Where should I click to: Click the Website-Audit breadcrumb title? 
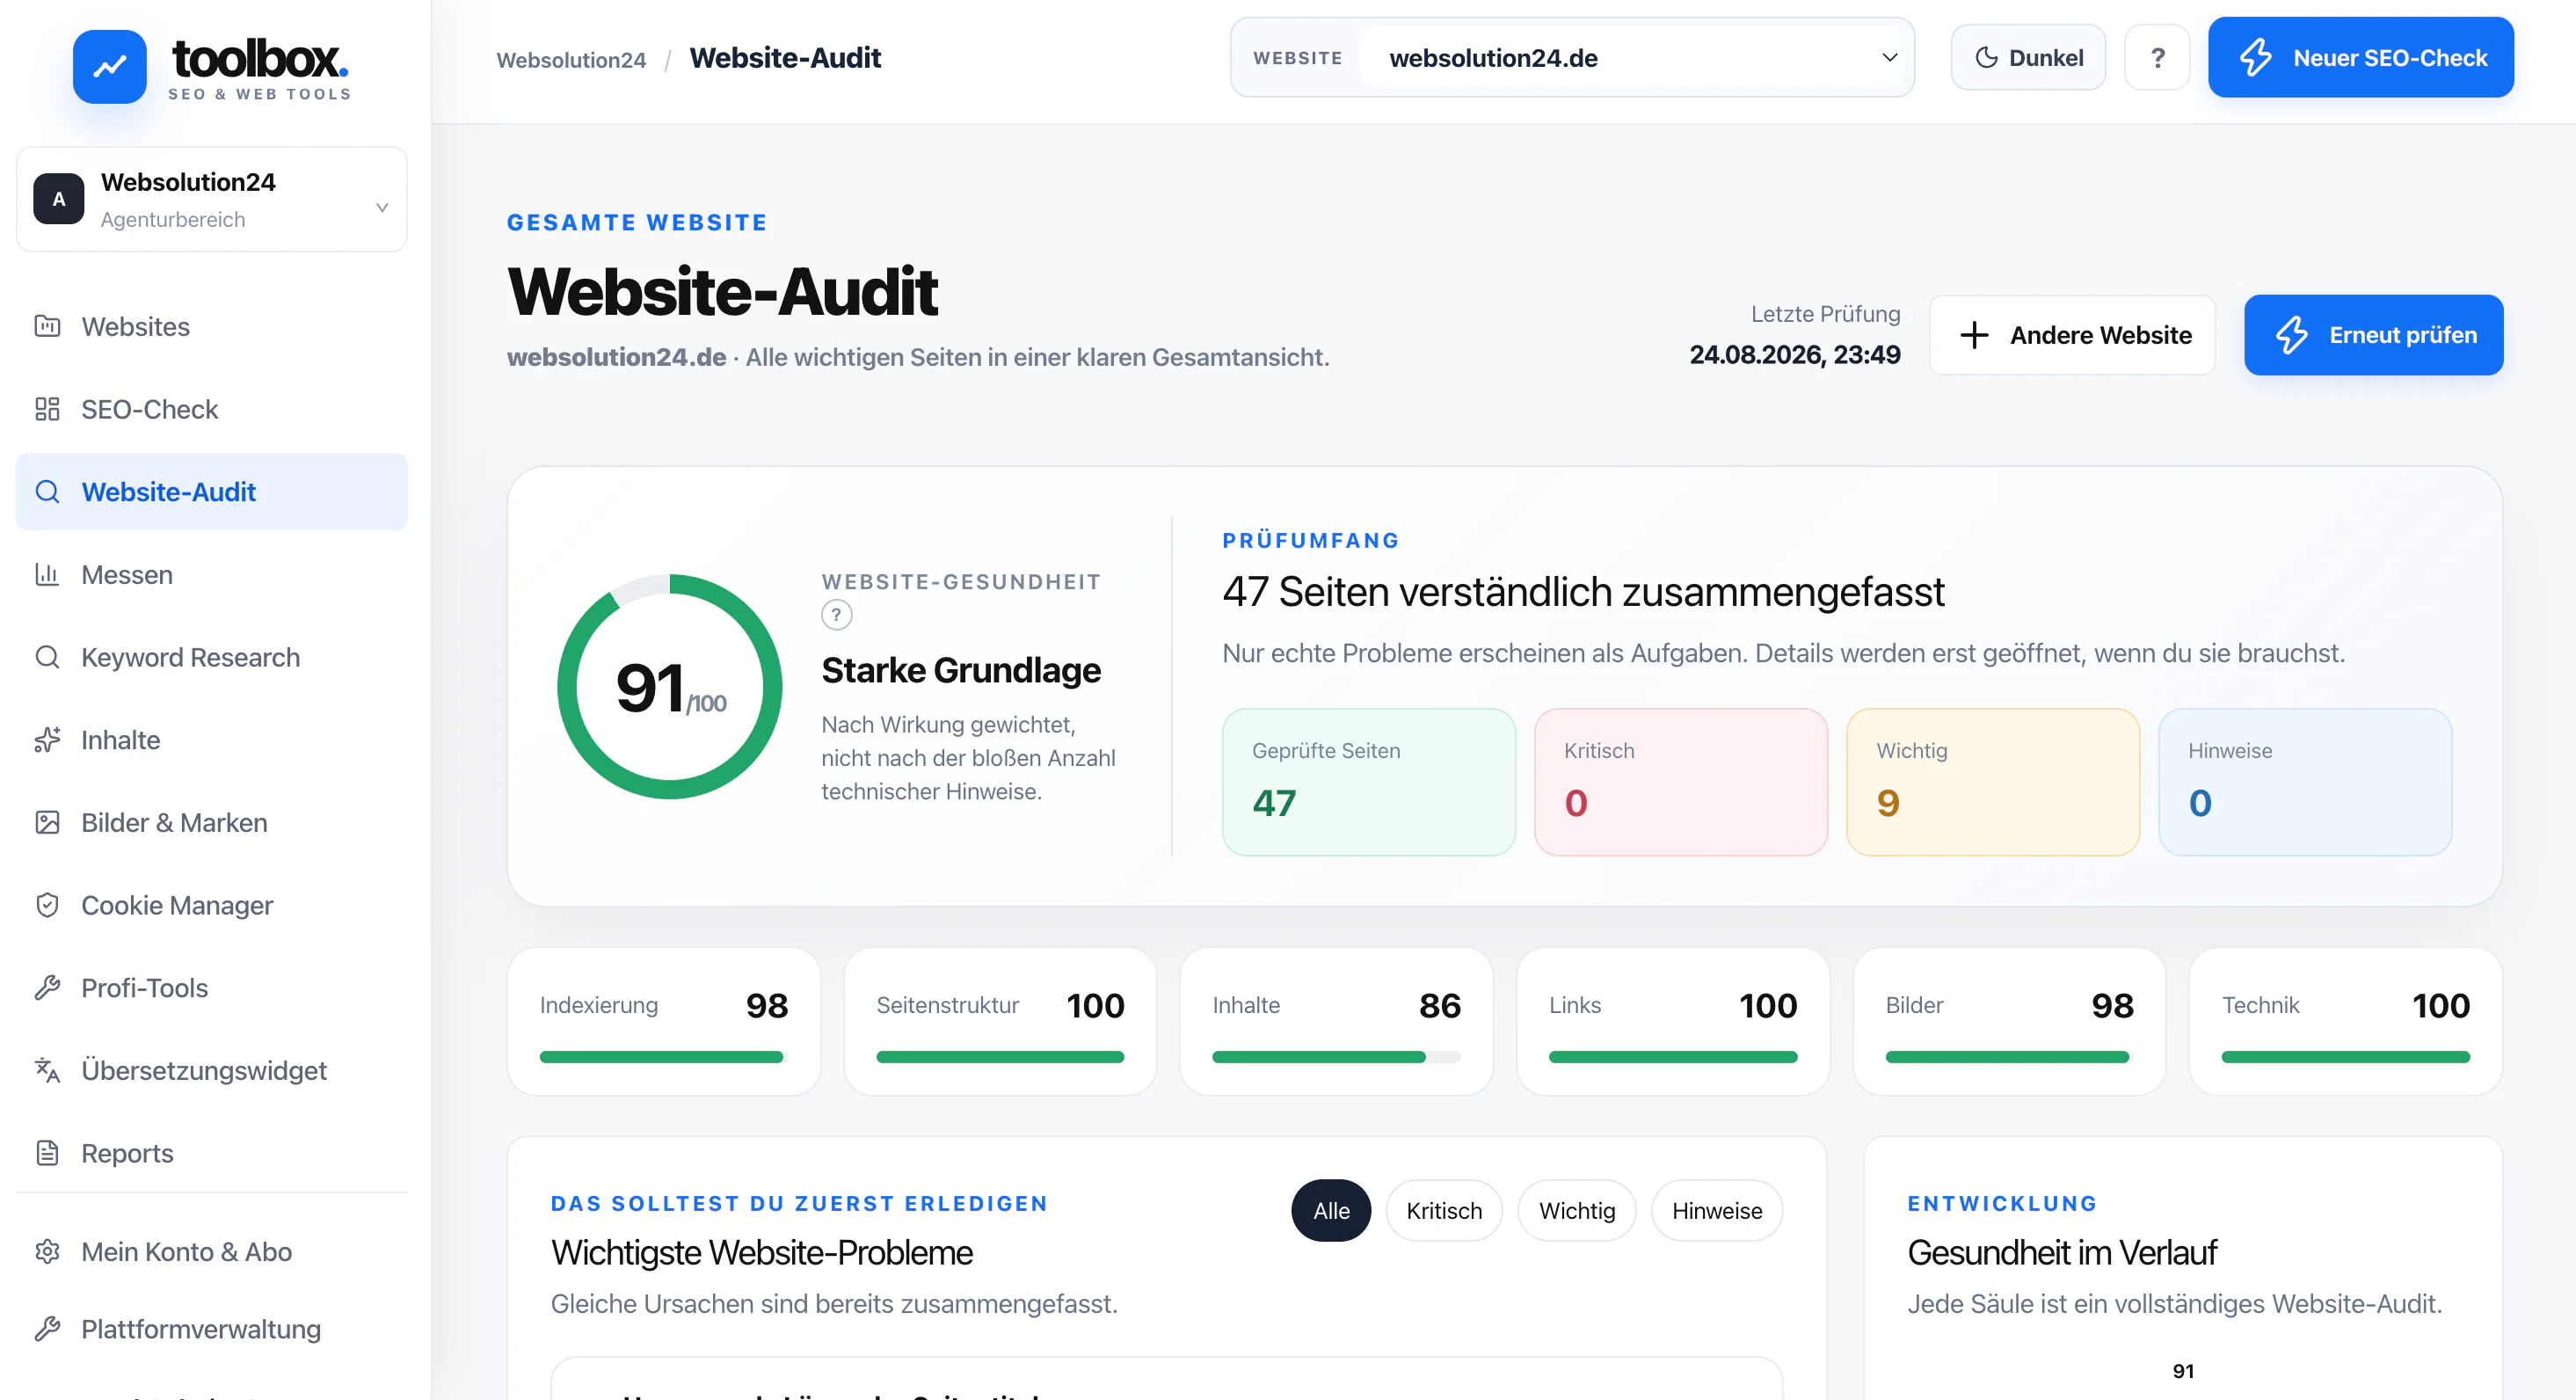(785, 58)
